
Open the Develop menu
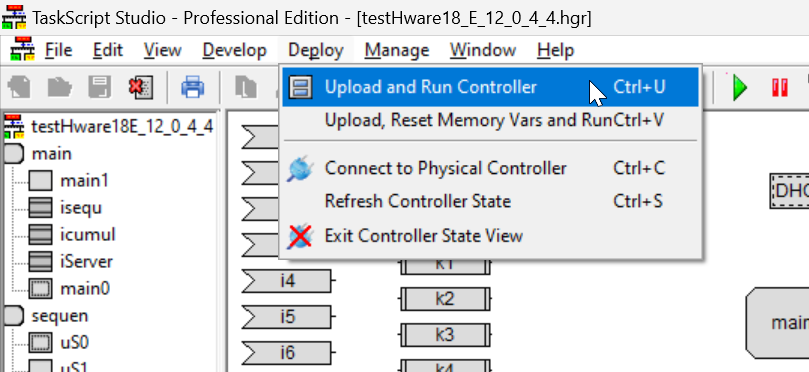(234, 50)
